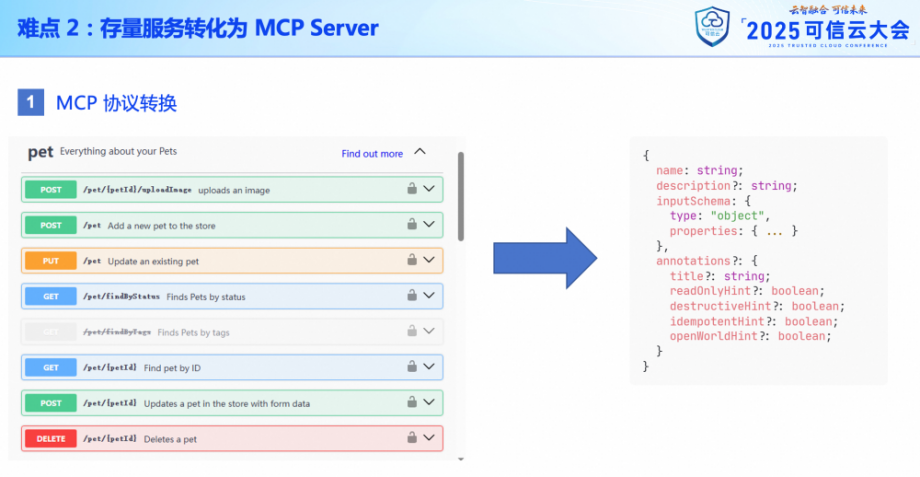Expand Updates a pet with form data chevron
The width and height of the screenshot is (920, 477).
429,402
